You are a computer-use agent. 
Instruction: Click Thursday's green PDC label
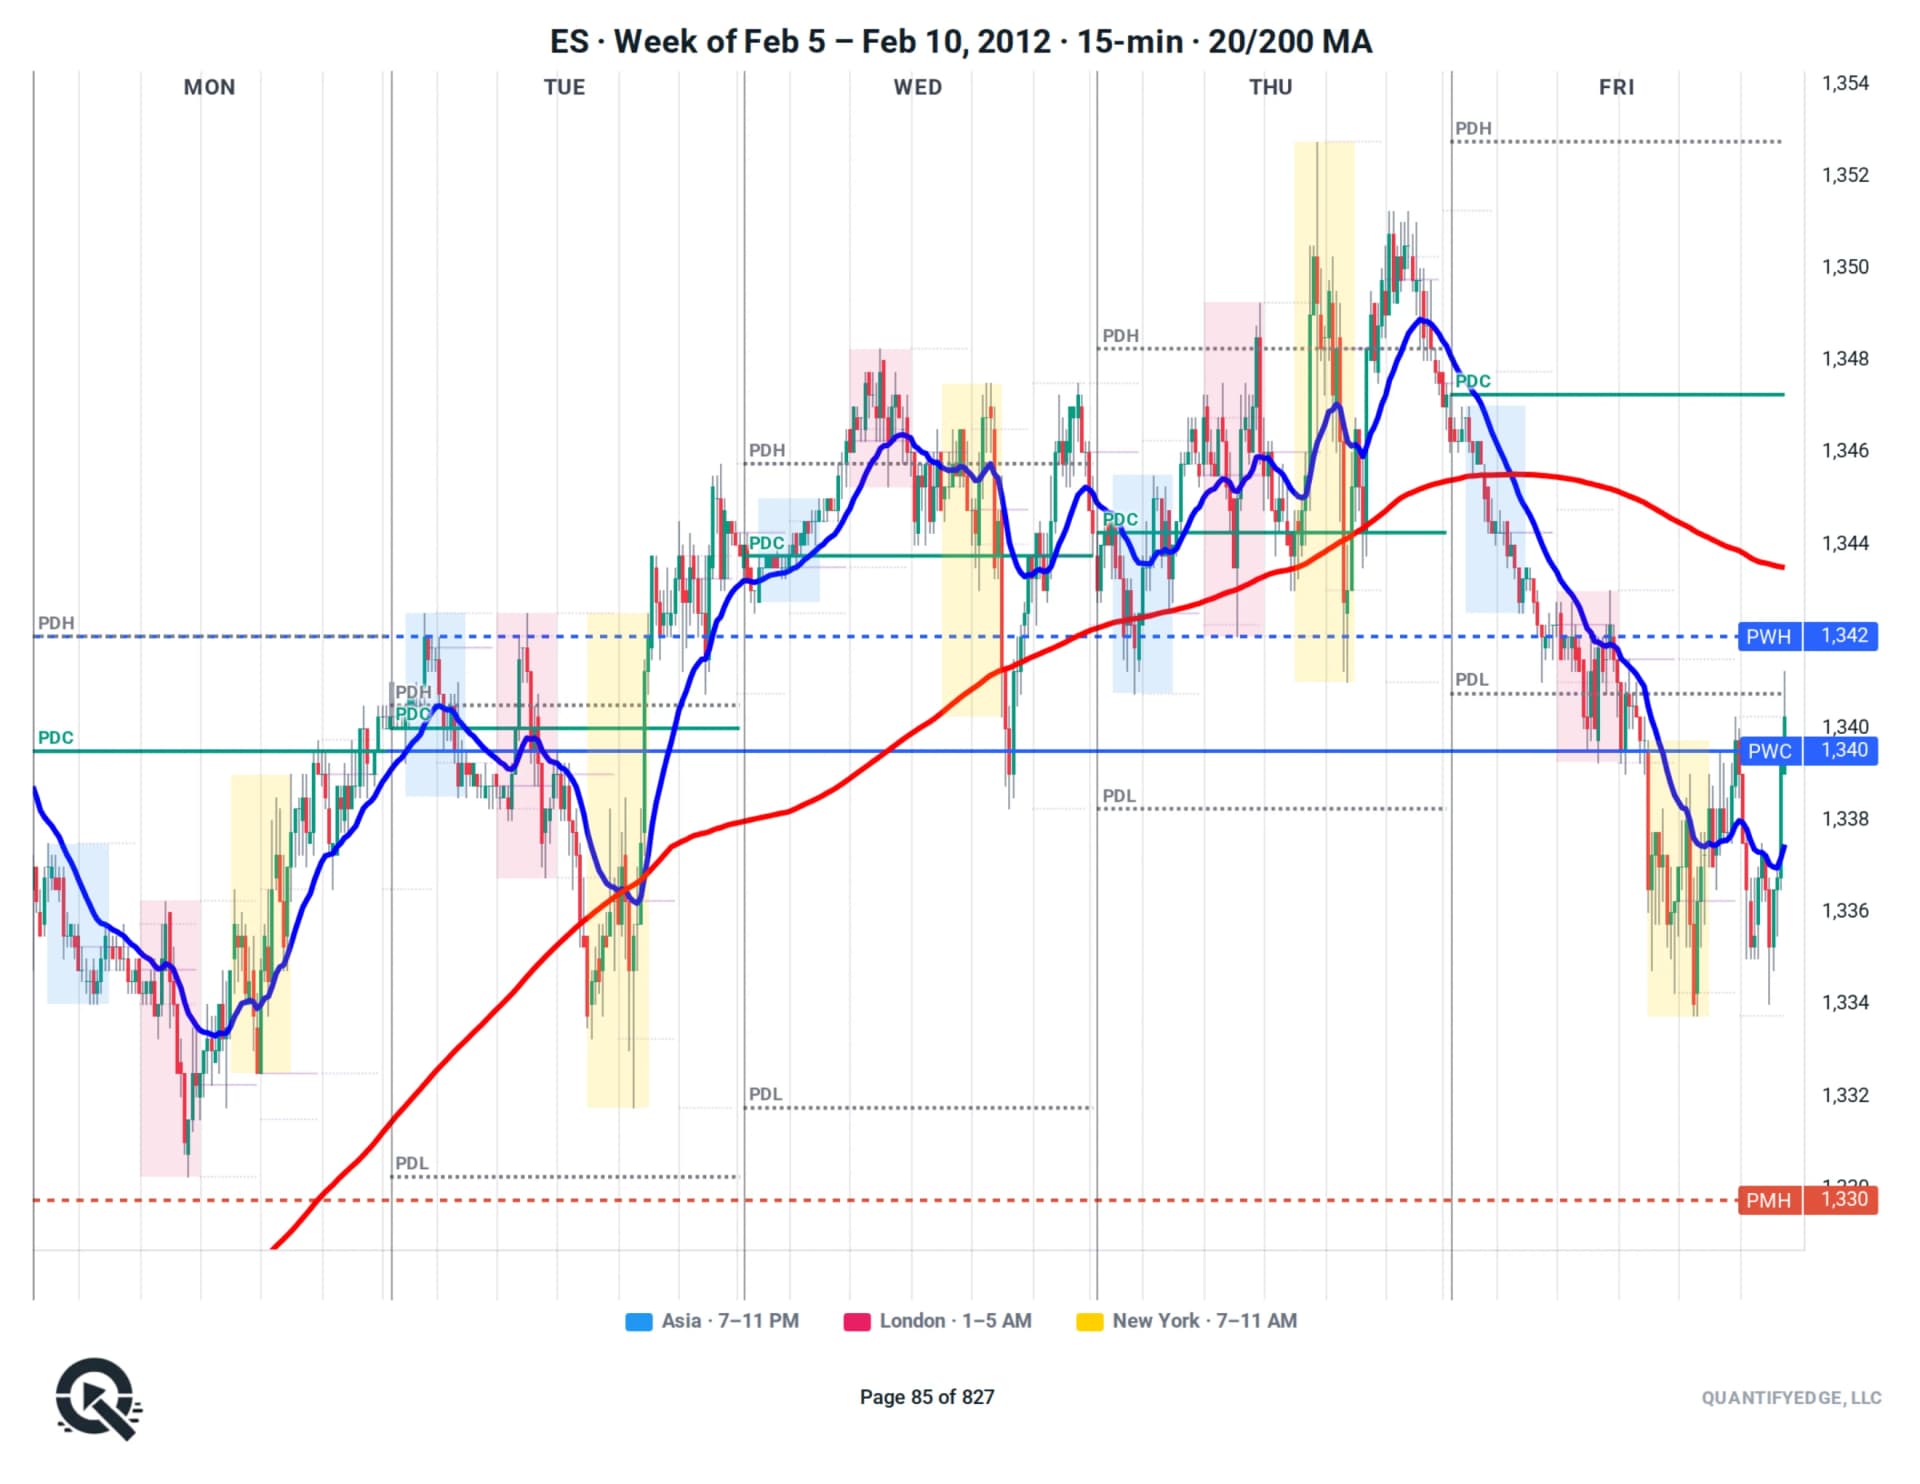tap(1120, 520)
